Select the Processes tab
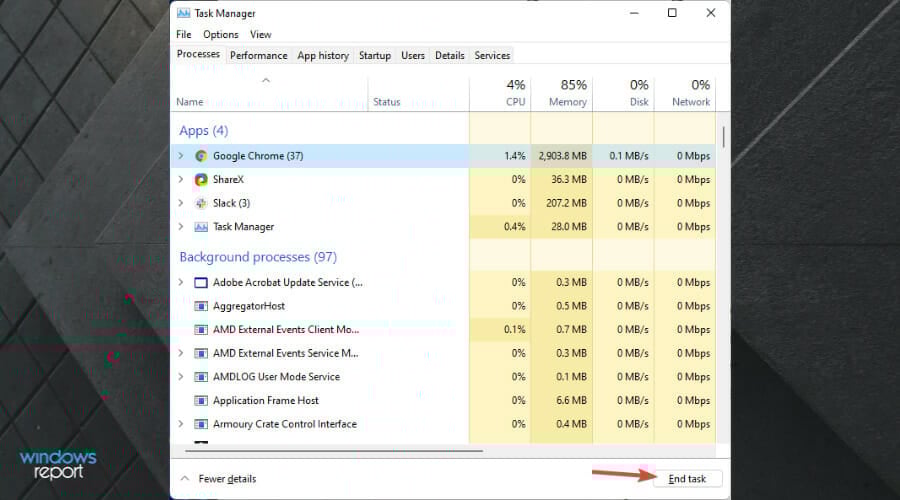This screenshot has height=500, width=900. tap(198, 54)
